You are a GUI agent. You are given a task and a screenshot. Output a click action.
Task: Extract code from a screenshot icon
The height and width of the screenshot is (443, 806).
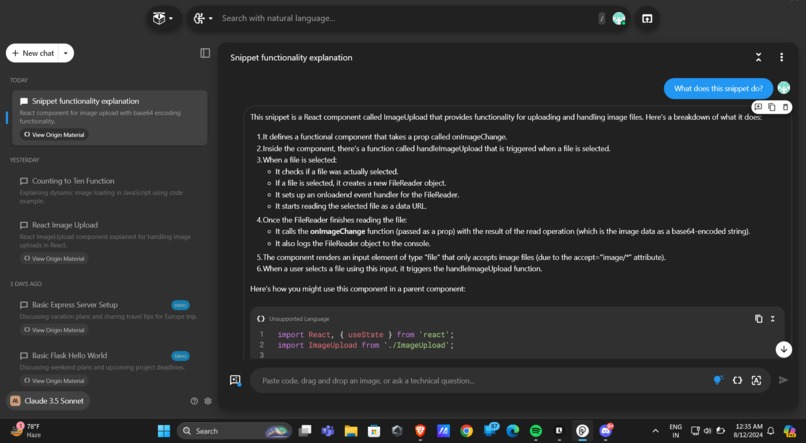click(x=756, y=380)
